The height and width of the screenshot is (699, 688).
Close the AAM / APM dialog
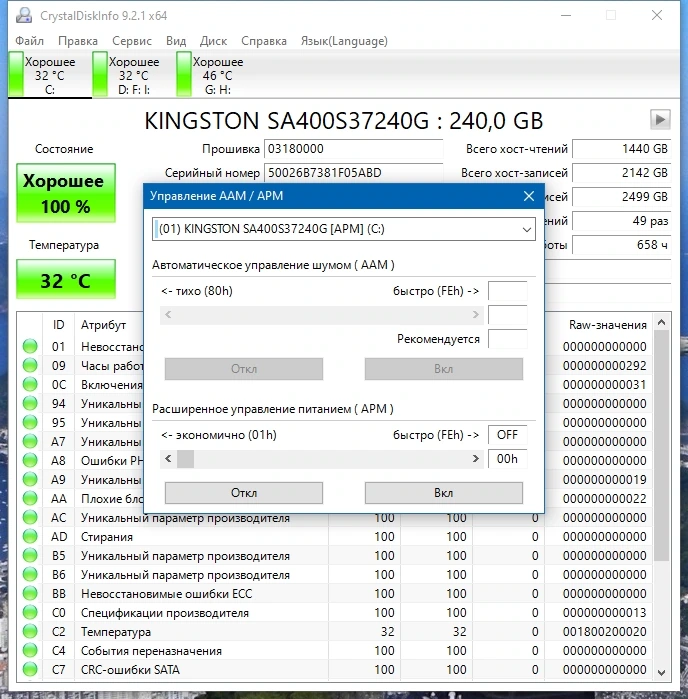click(529, 196)
